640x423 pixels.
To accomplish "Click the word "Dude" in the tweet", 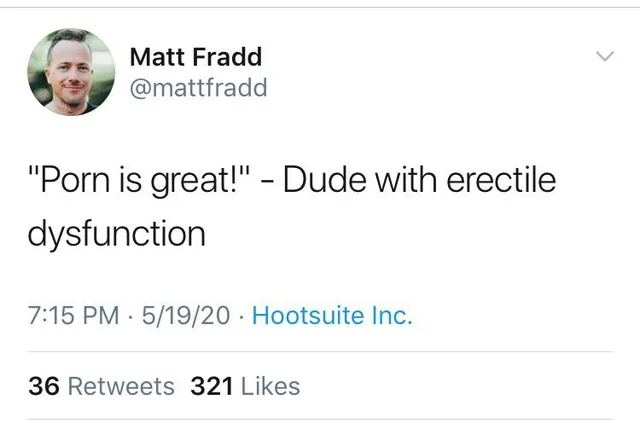I will point(325,180).
